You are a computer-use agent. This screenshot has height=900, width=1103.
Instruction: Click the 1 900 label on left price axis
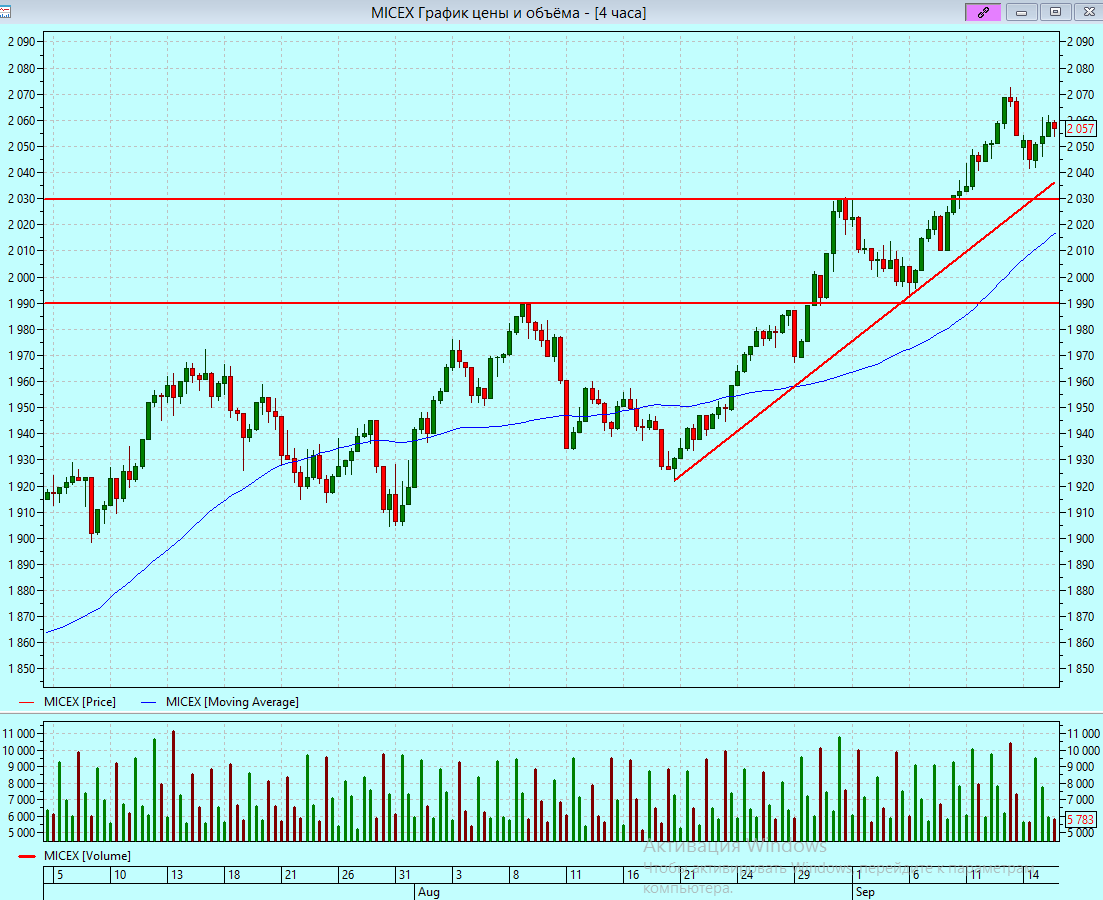tap(22, 538)
